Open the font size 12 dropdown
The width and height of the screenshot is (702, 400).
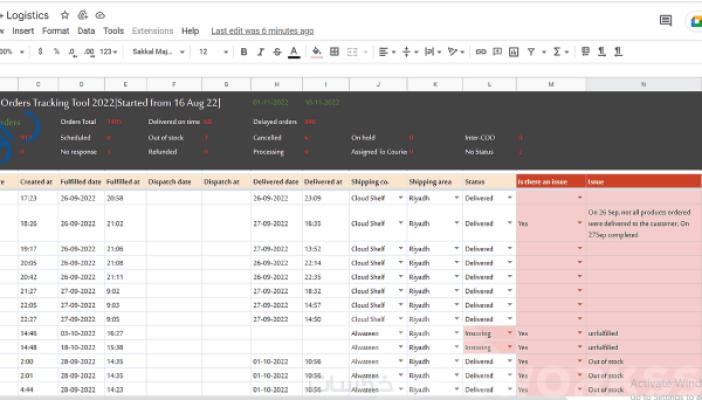point(213,52)
